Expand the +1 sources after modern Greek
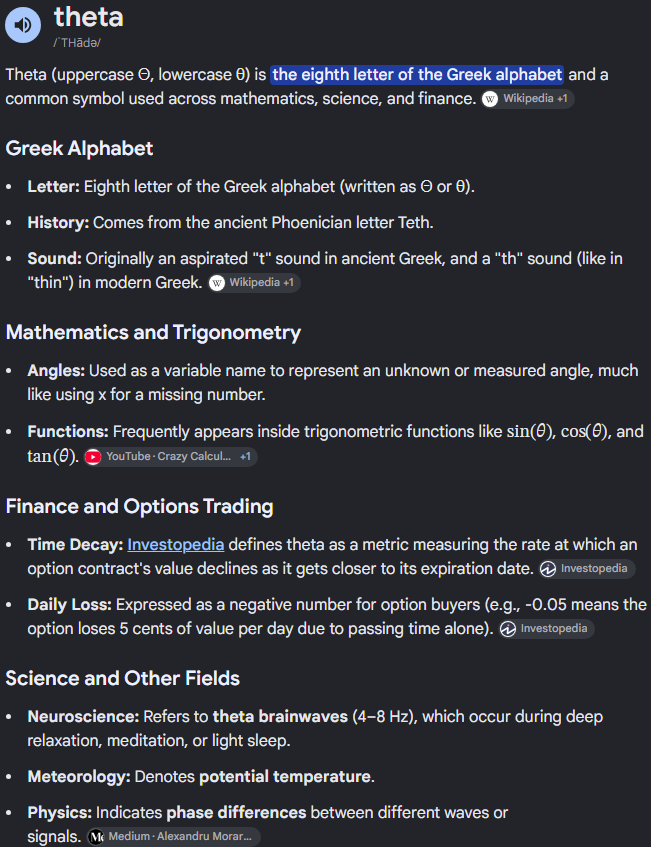 click(x=288, y=283)
